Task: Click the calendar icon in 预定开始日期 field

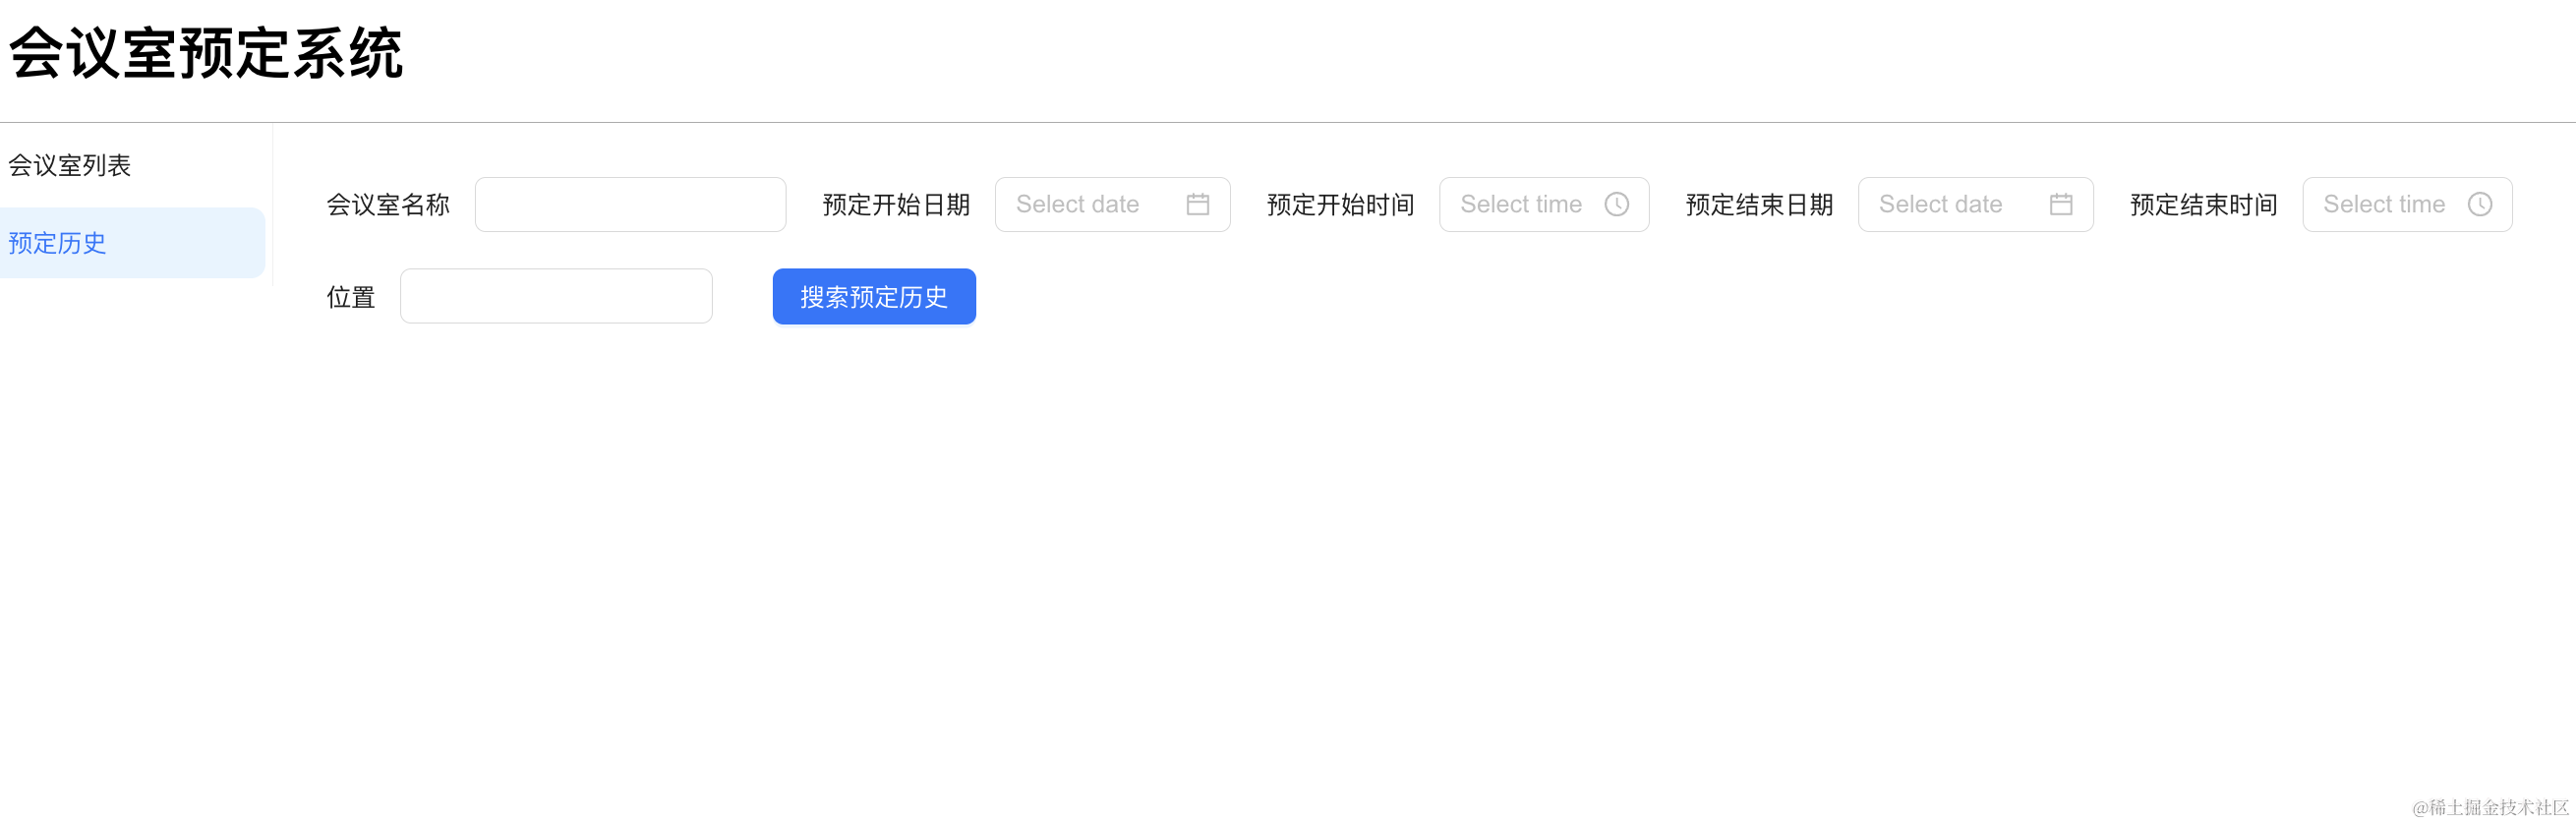Action: [1197, 204]
